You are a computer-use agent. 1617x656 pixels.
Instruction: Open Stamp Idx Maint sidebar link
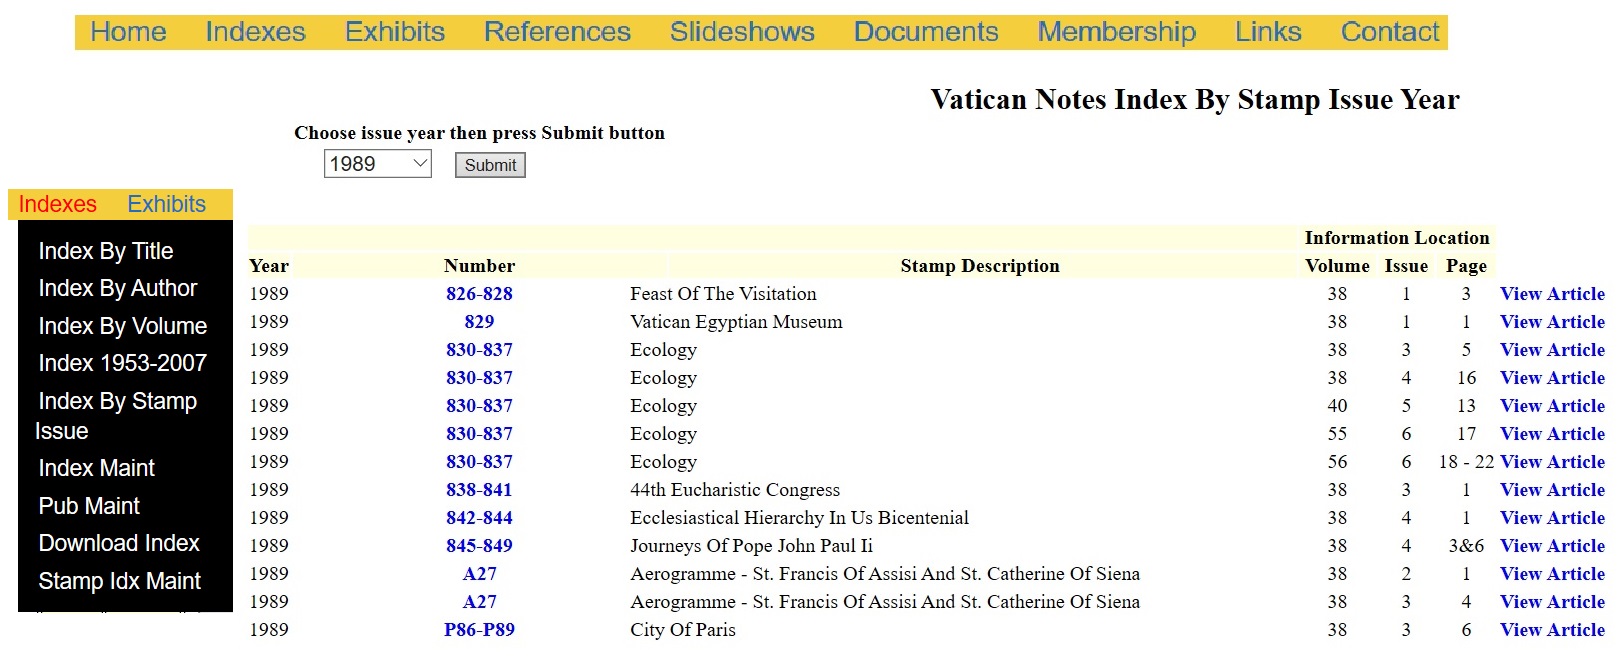tap(120, 581)
